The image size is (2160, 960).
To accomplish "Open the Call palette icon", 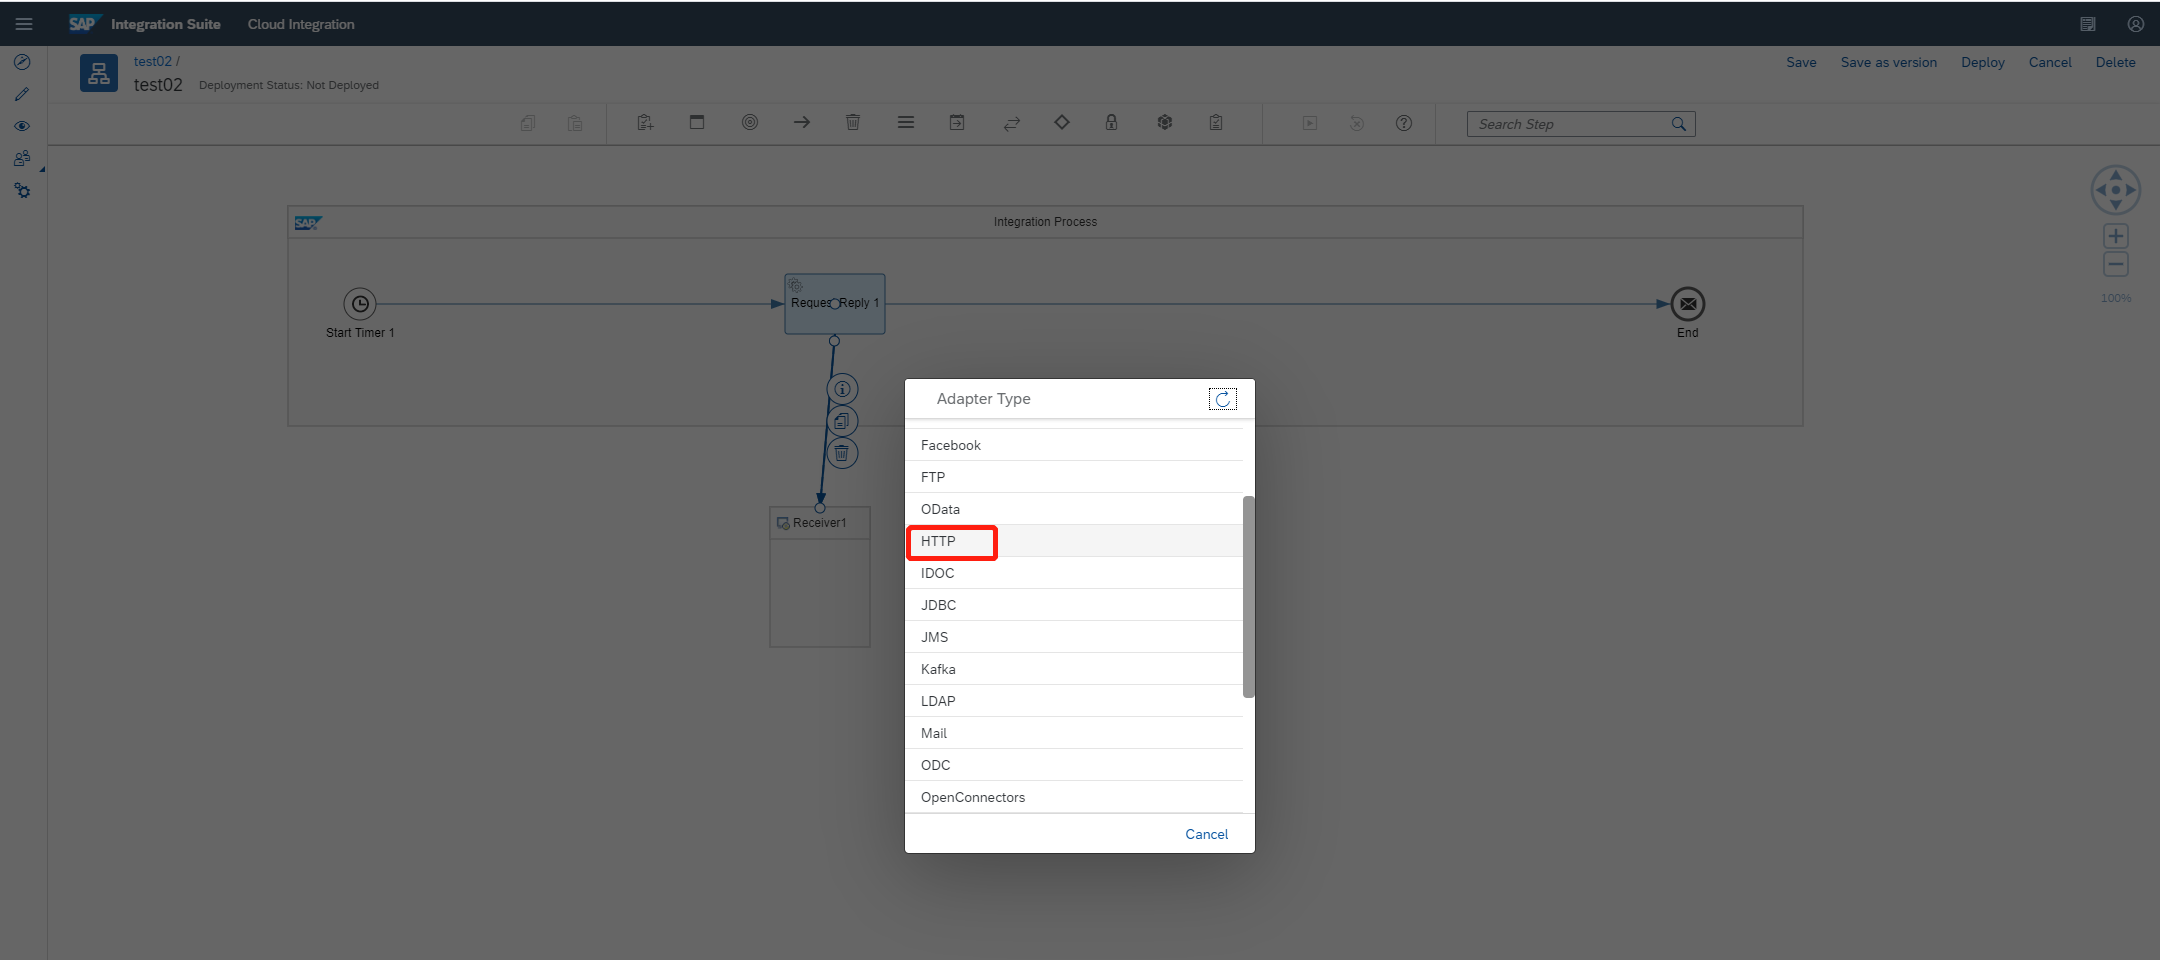I will coord(957,122).
